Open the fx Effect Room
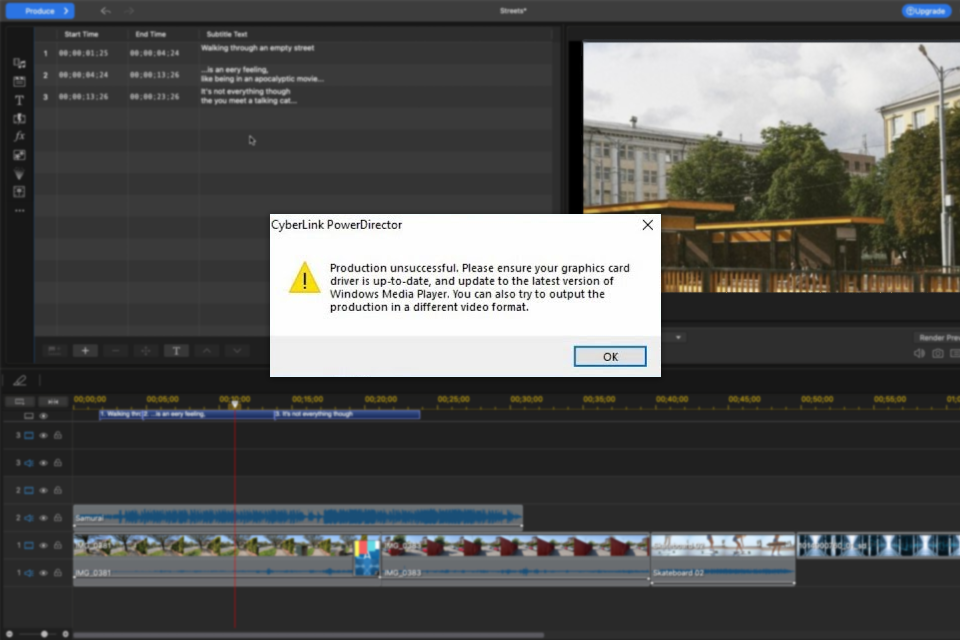This screenshot has height=640, width=960. click(x=19, y=136)
